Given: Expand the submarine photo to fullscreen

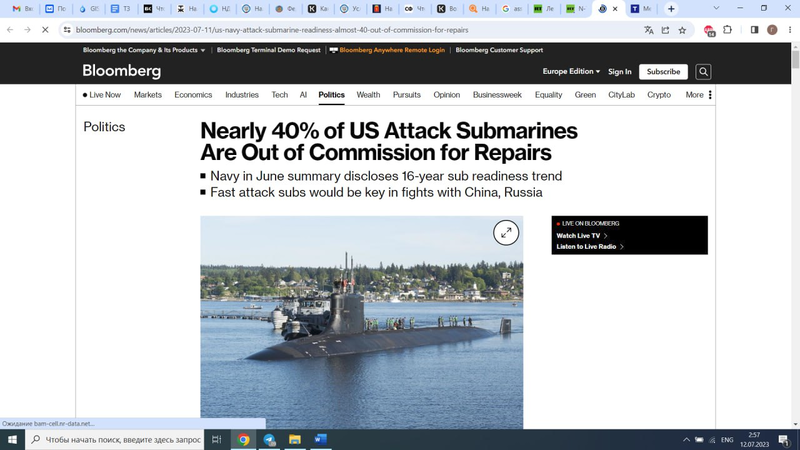Looking at the screenshot, I should click(x=506, y=233).
